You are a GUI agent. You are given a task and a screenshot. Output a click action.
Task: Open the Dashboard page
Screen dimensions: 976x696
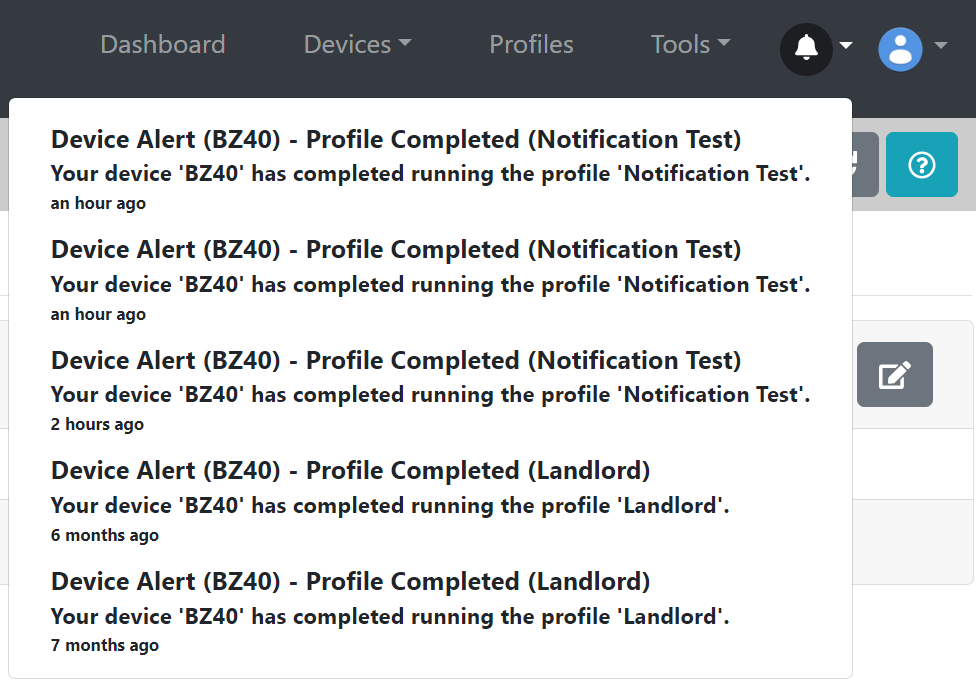click(162, 44)
